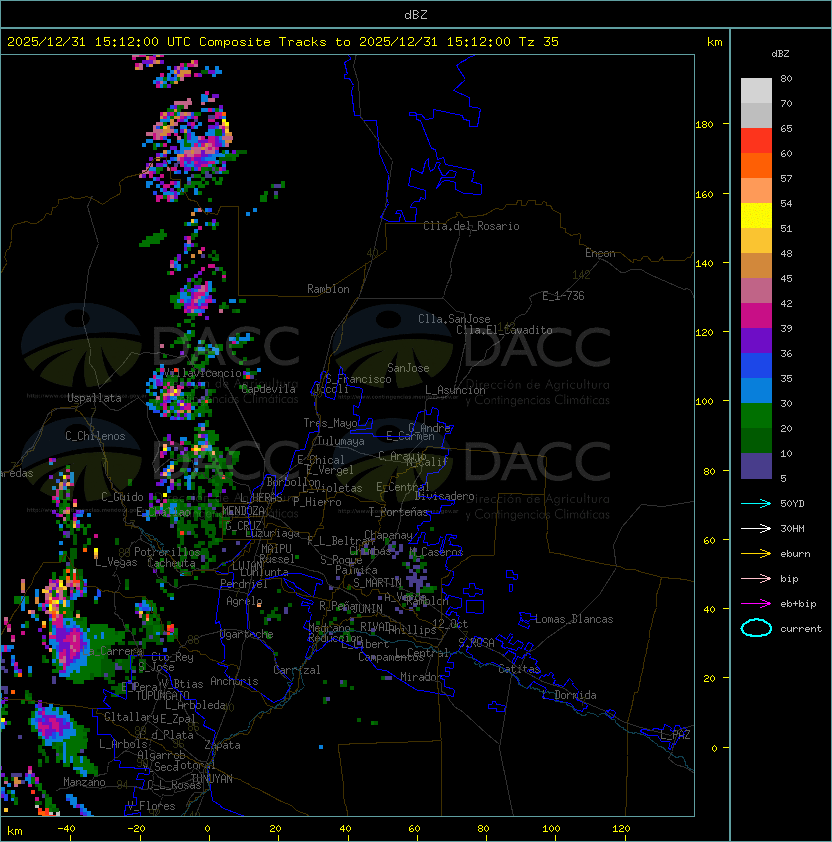This screenshot has height=842, width=832.
Task: Click the strong magenta storm cell near La_Carrera
Action: pos(69,644)
